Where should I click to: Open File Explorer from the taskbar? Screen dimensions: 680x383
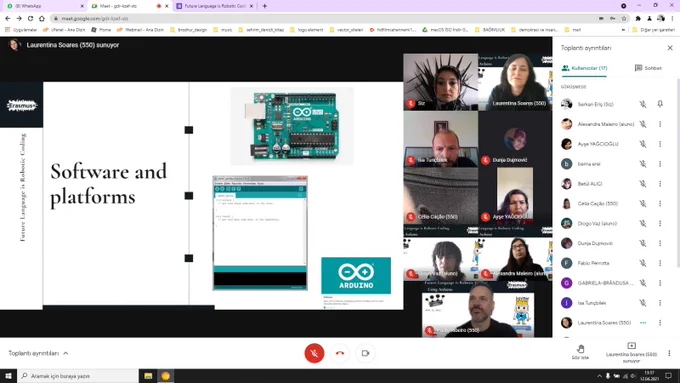click(x=148, y=376)
